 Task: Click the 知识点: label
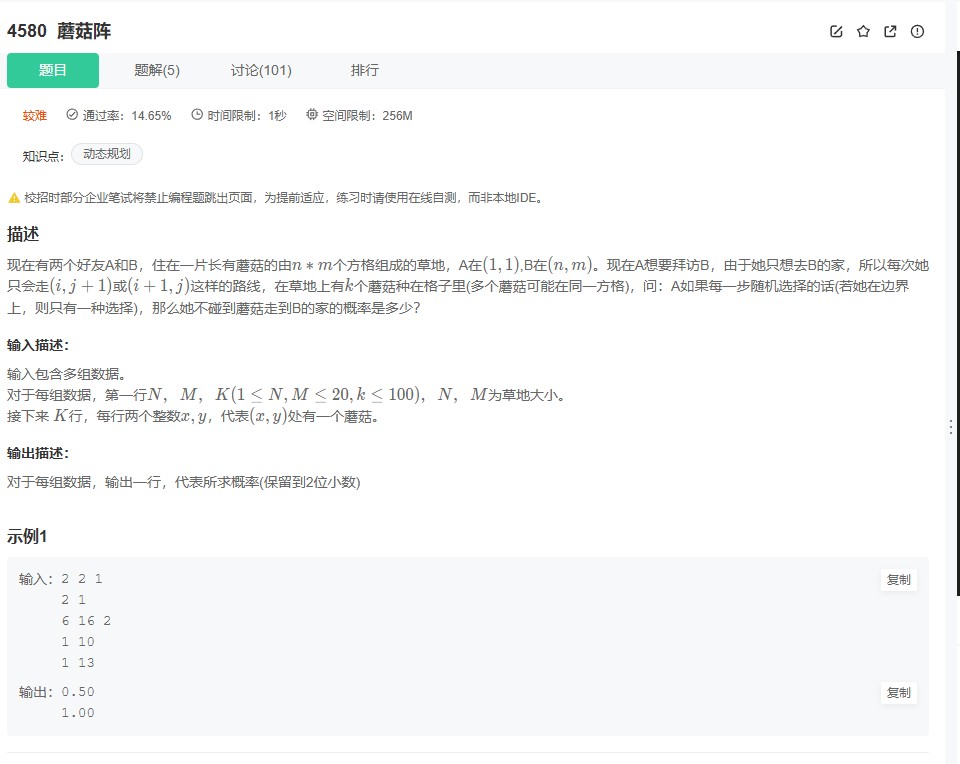click(x=43, y=156)
